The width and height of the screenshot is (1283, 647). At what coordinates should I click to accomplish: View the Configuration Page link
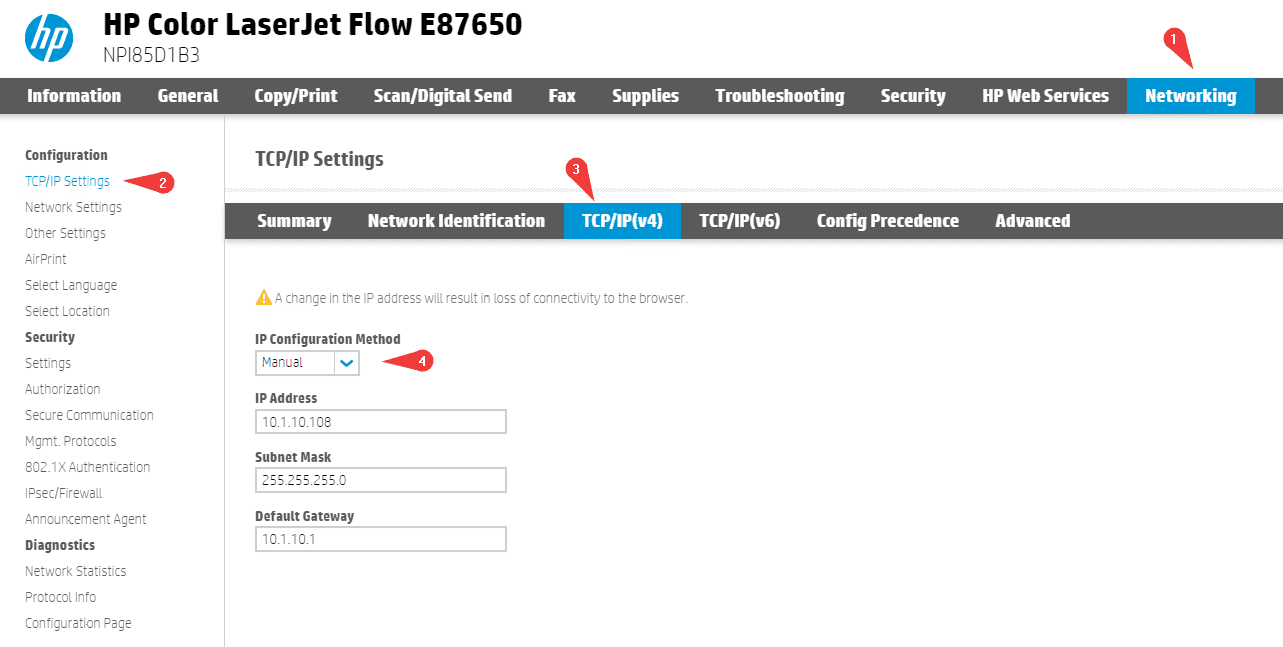coord(78,623)
